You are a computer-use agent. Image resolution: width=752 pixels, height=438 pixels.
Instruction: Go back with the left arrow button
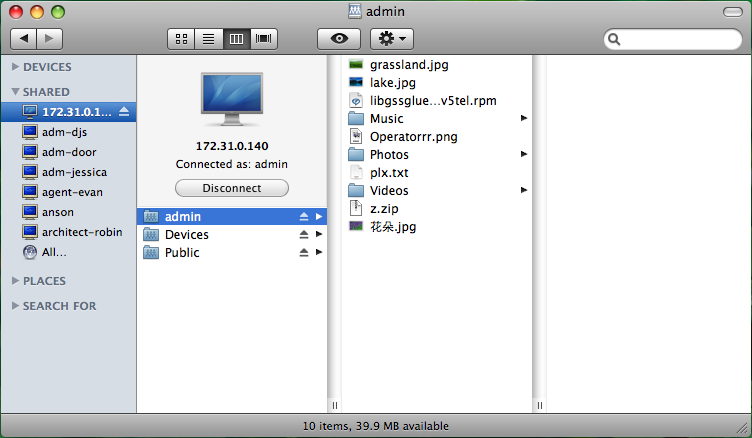point(24,39)
